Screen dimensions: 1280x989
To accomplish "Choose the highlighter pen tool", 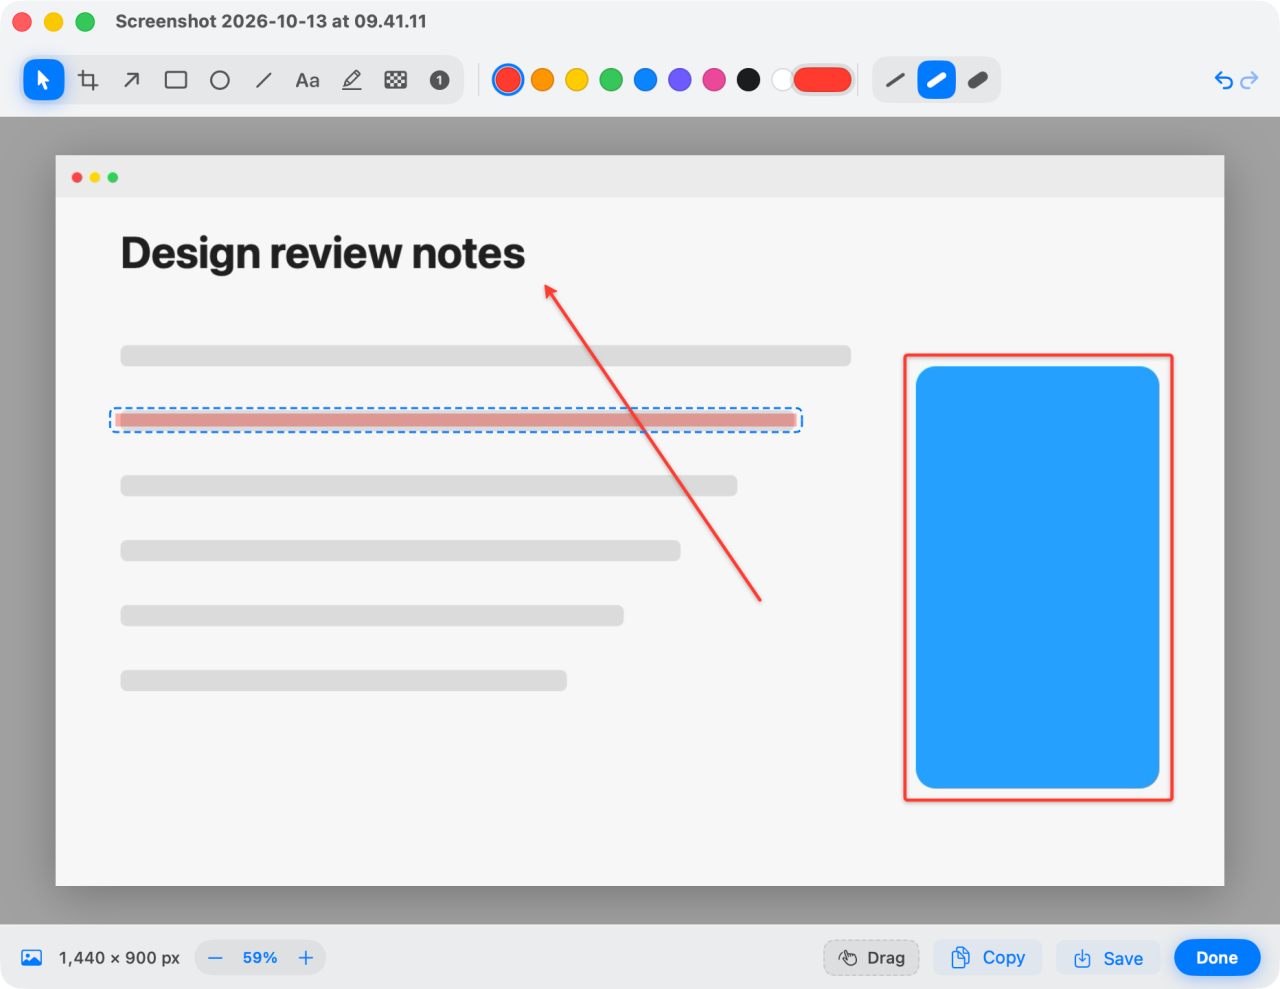I will 352,80.
